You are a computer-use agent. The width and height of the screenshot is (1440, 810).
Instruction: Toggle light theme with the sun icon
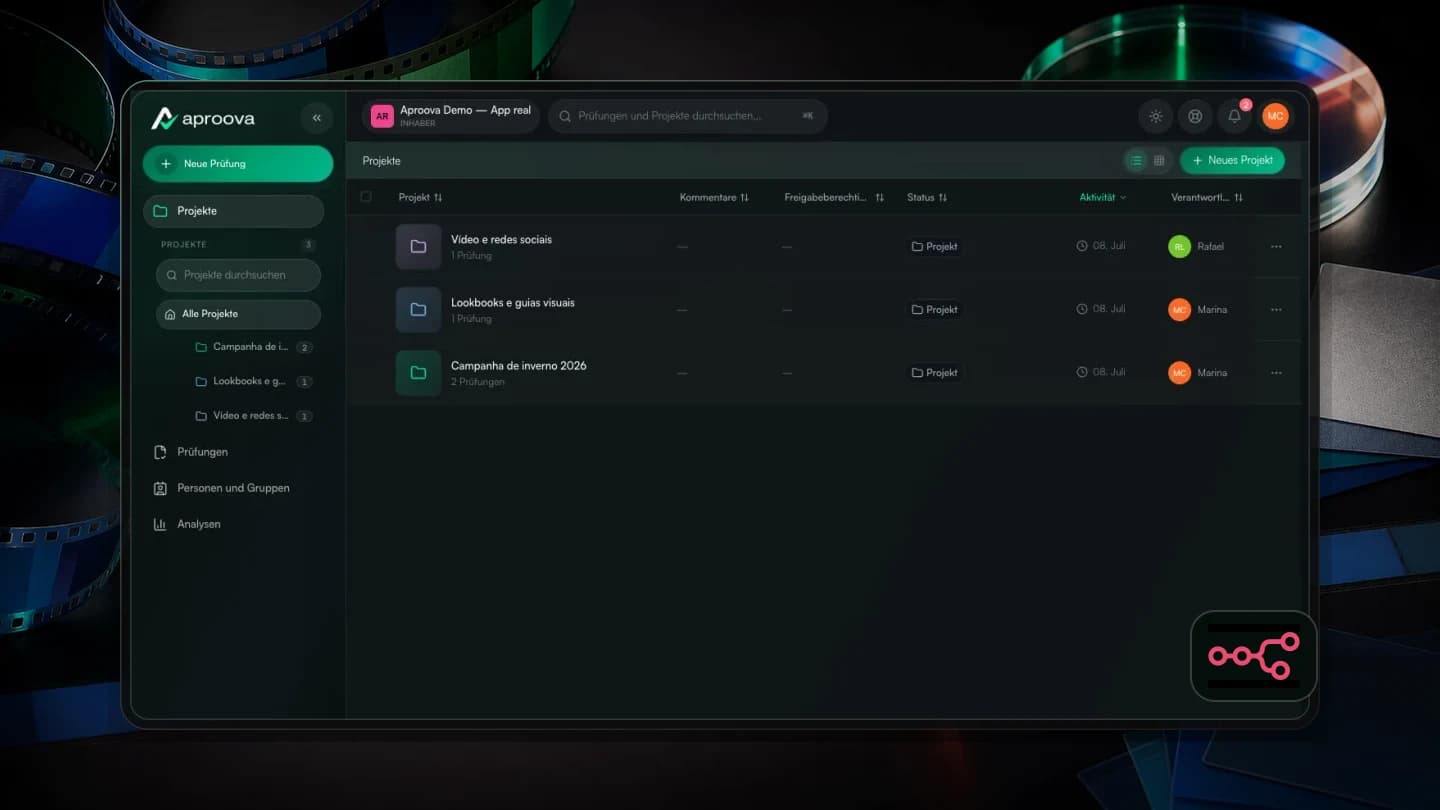coord(1155,116)
